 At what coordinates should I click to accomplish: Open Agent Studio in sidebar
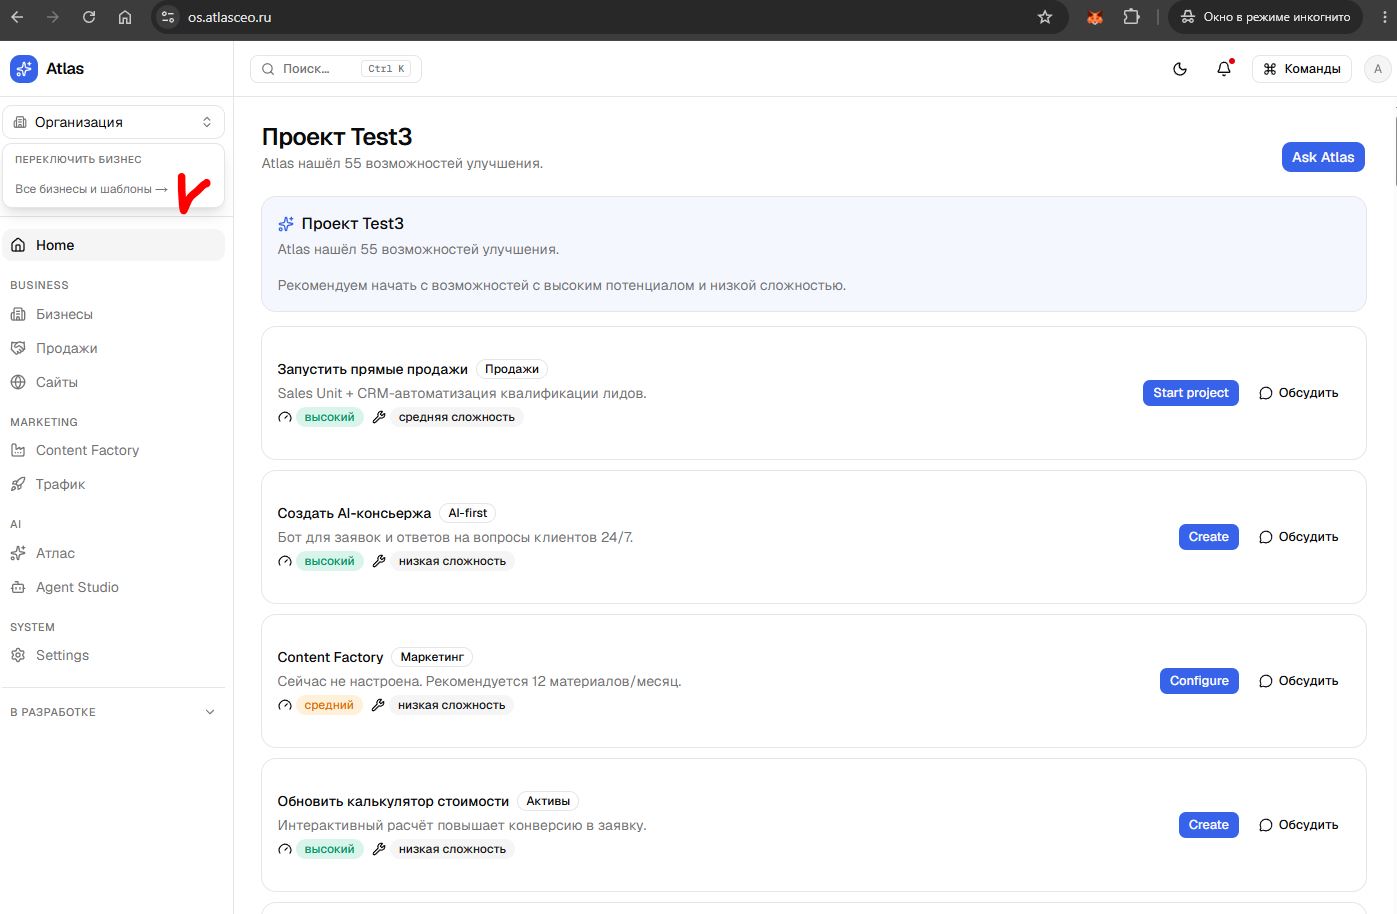[x=113, y=587]
